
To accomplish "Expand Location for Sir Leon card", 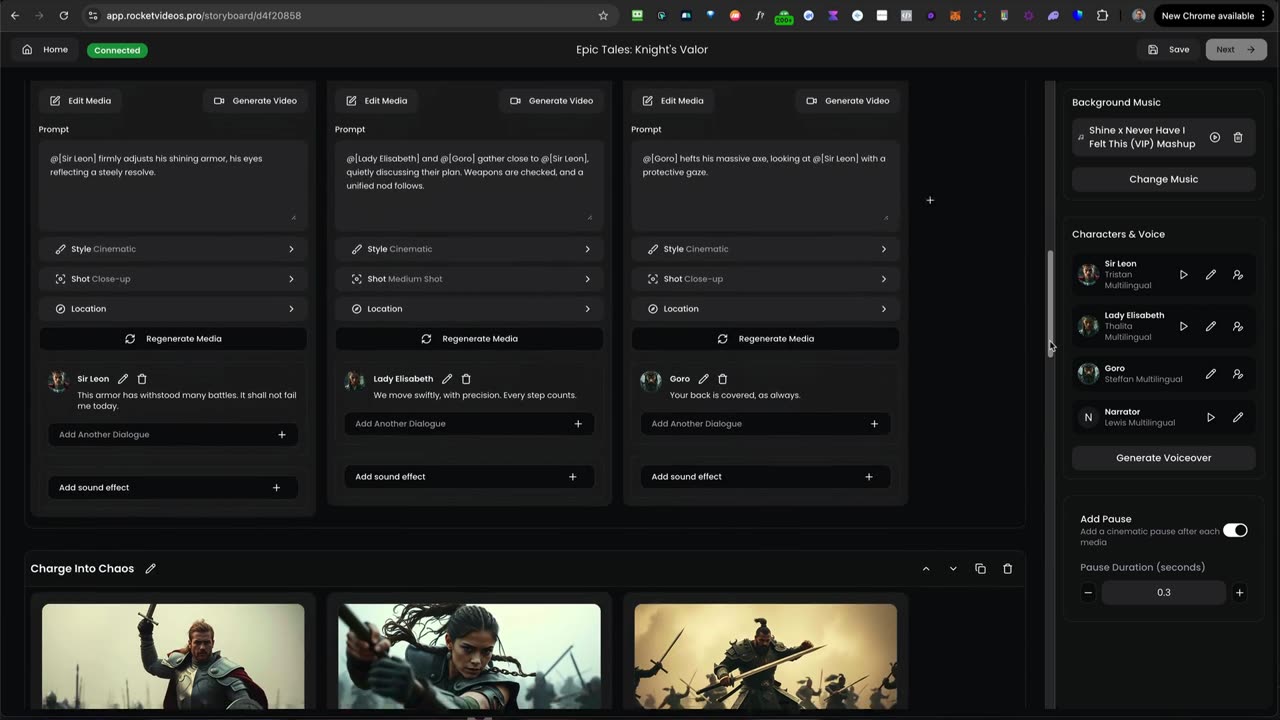I will [x=173, y=309].
